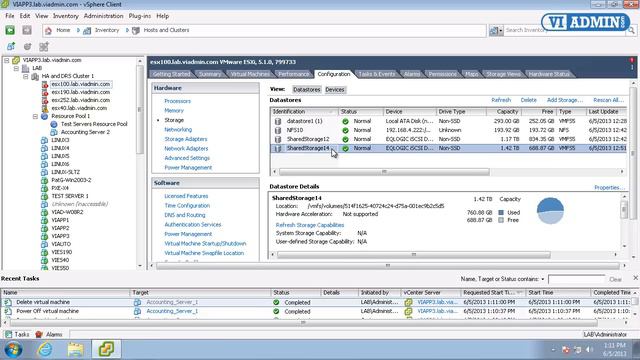This screenshot has height=360, width=640.
Task: Open the Administration menu
Action: (103, 16)
